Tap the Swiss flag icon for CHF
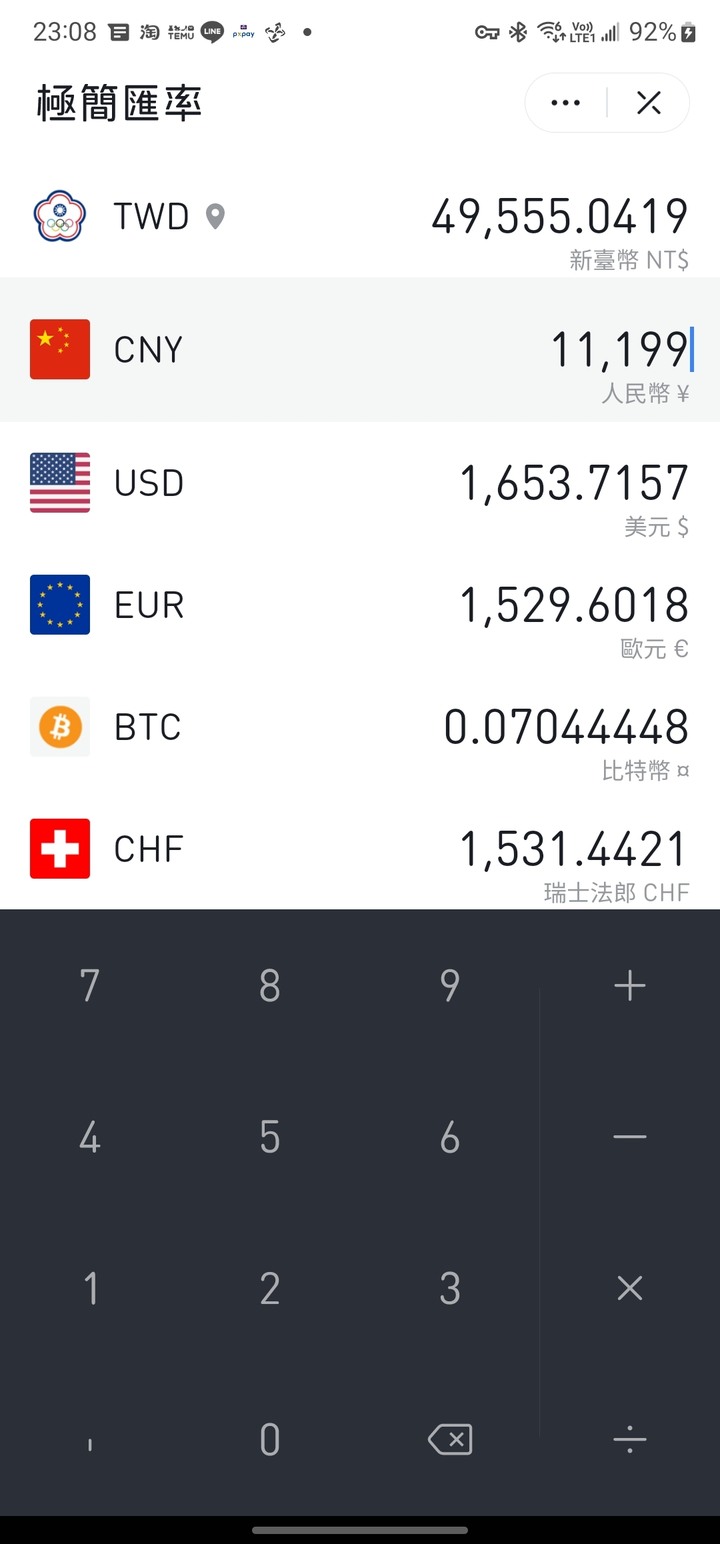Viewport: 720px width, 1544px height. (x=60, y=848)
